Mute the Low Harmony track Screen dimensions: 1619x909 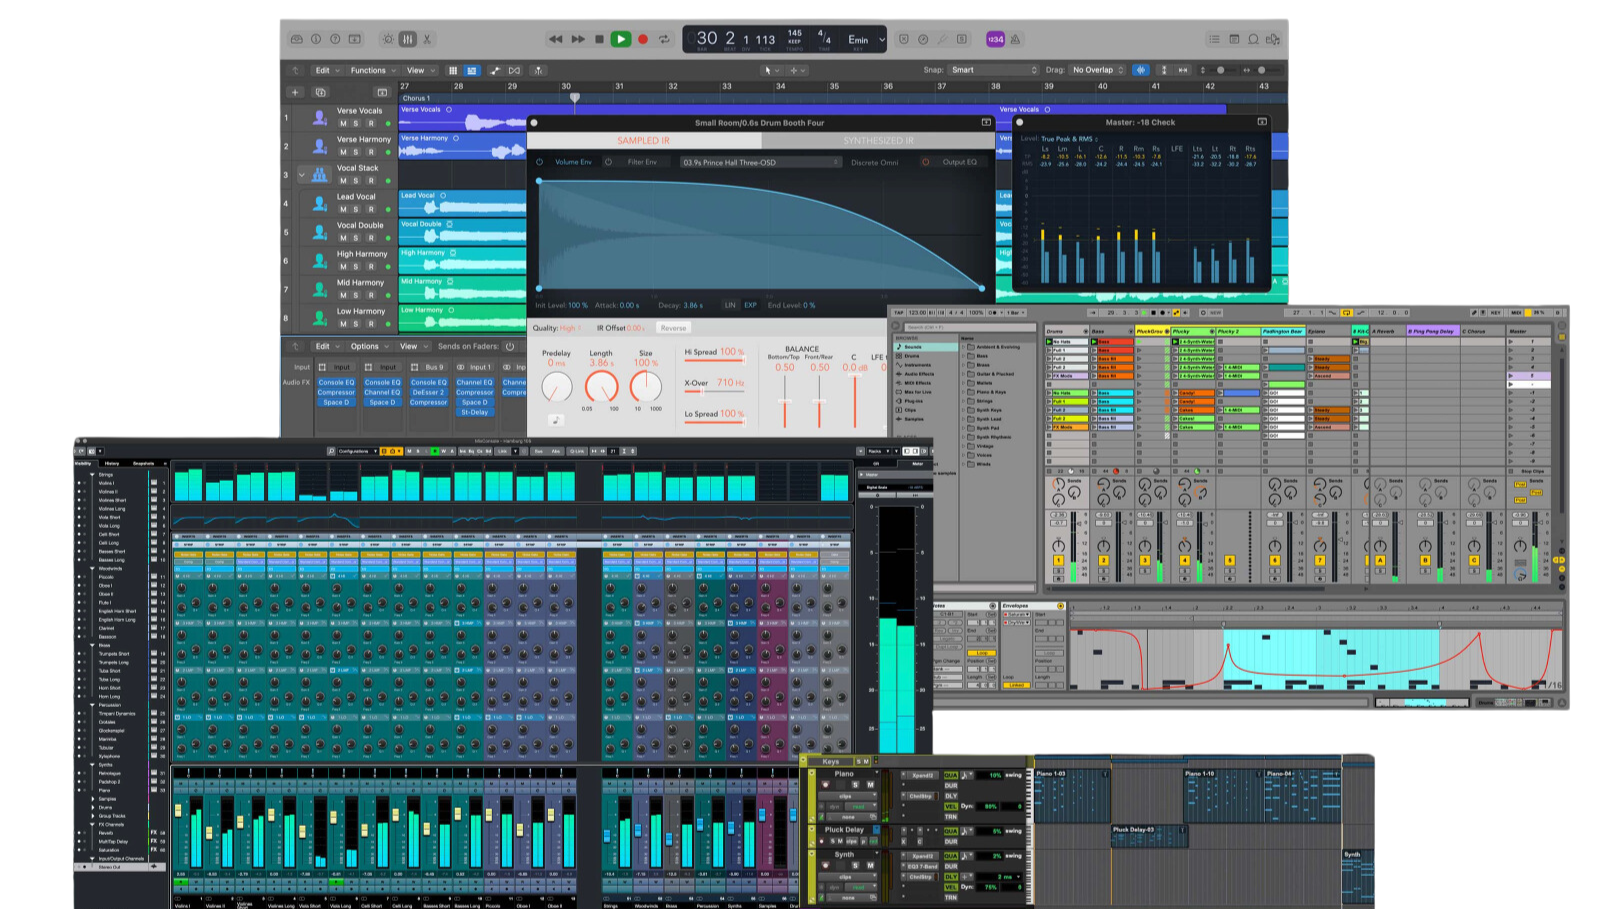pos(343,324)
